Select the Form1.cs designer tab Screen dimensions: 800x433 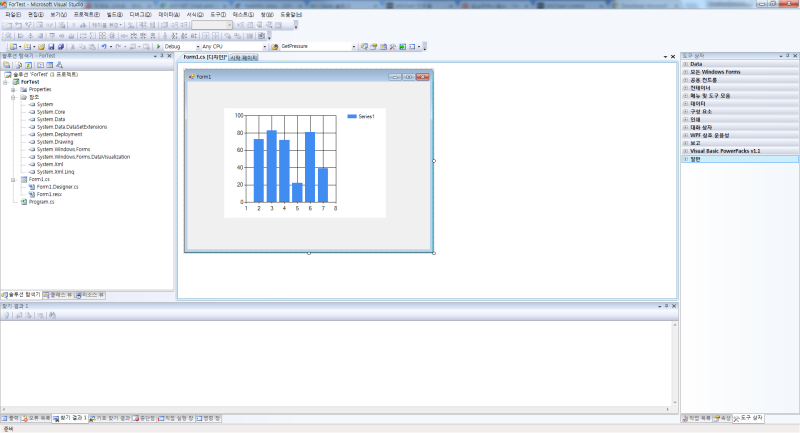tap(205, 57)
